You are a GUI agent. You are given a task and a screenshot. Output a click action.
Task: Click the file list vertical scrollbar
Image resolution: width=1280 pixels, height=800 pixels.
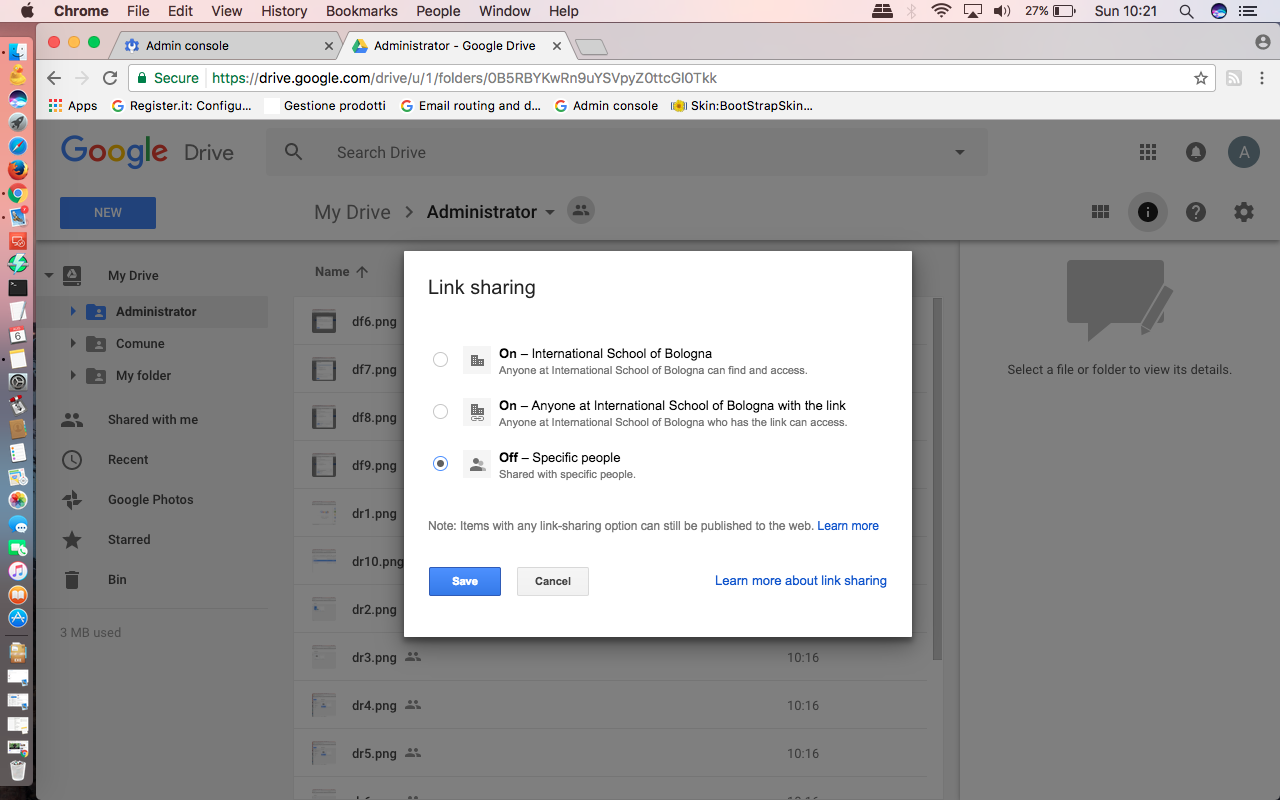click(x=937, y=480)
